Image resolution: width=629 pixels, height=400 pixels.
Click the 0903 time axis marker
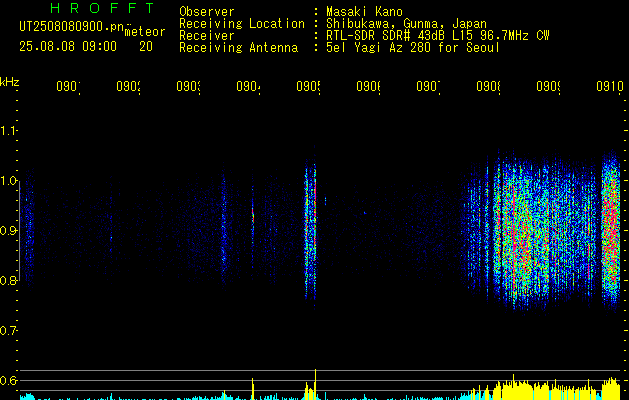(x=189, y=86)
